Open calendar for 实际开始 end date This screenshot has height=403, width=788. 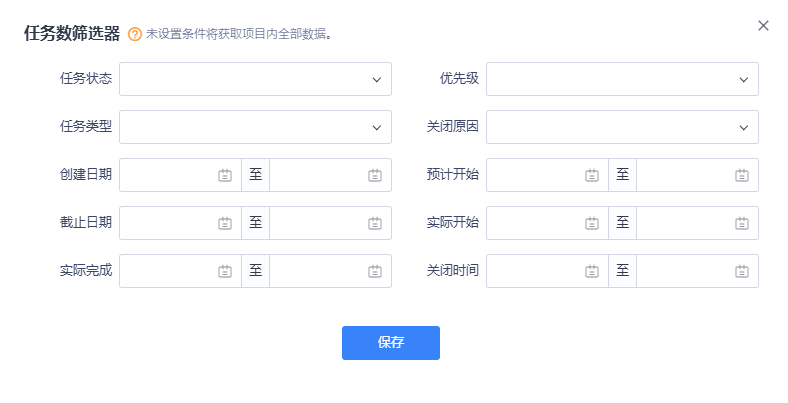[x=742, y=223]
